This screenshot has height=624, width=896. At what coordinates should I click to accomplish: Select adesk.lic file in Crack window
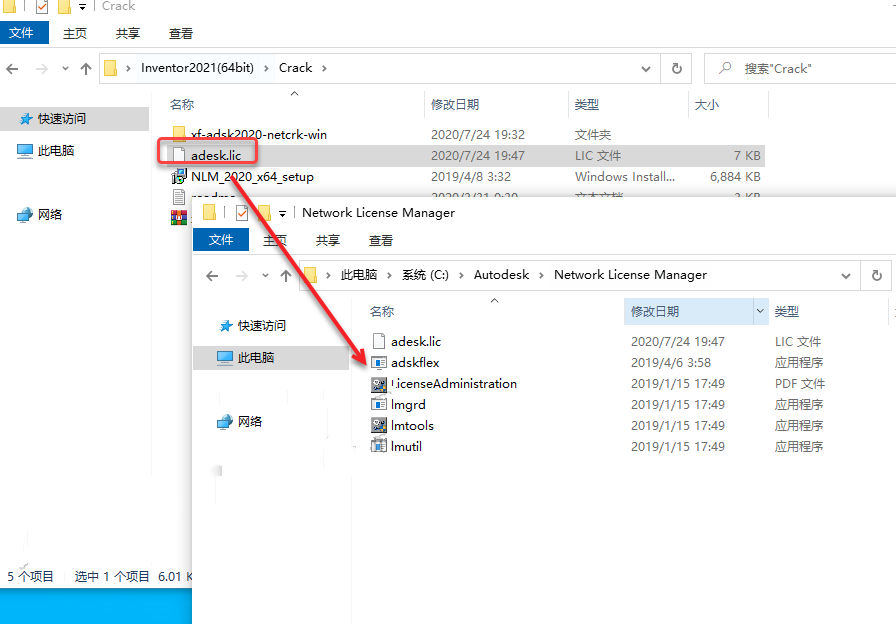pos(216,155)
